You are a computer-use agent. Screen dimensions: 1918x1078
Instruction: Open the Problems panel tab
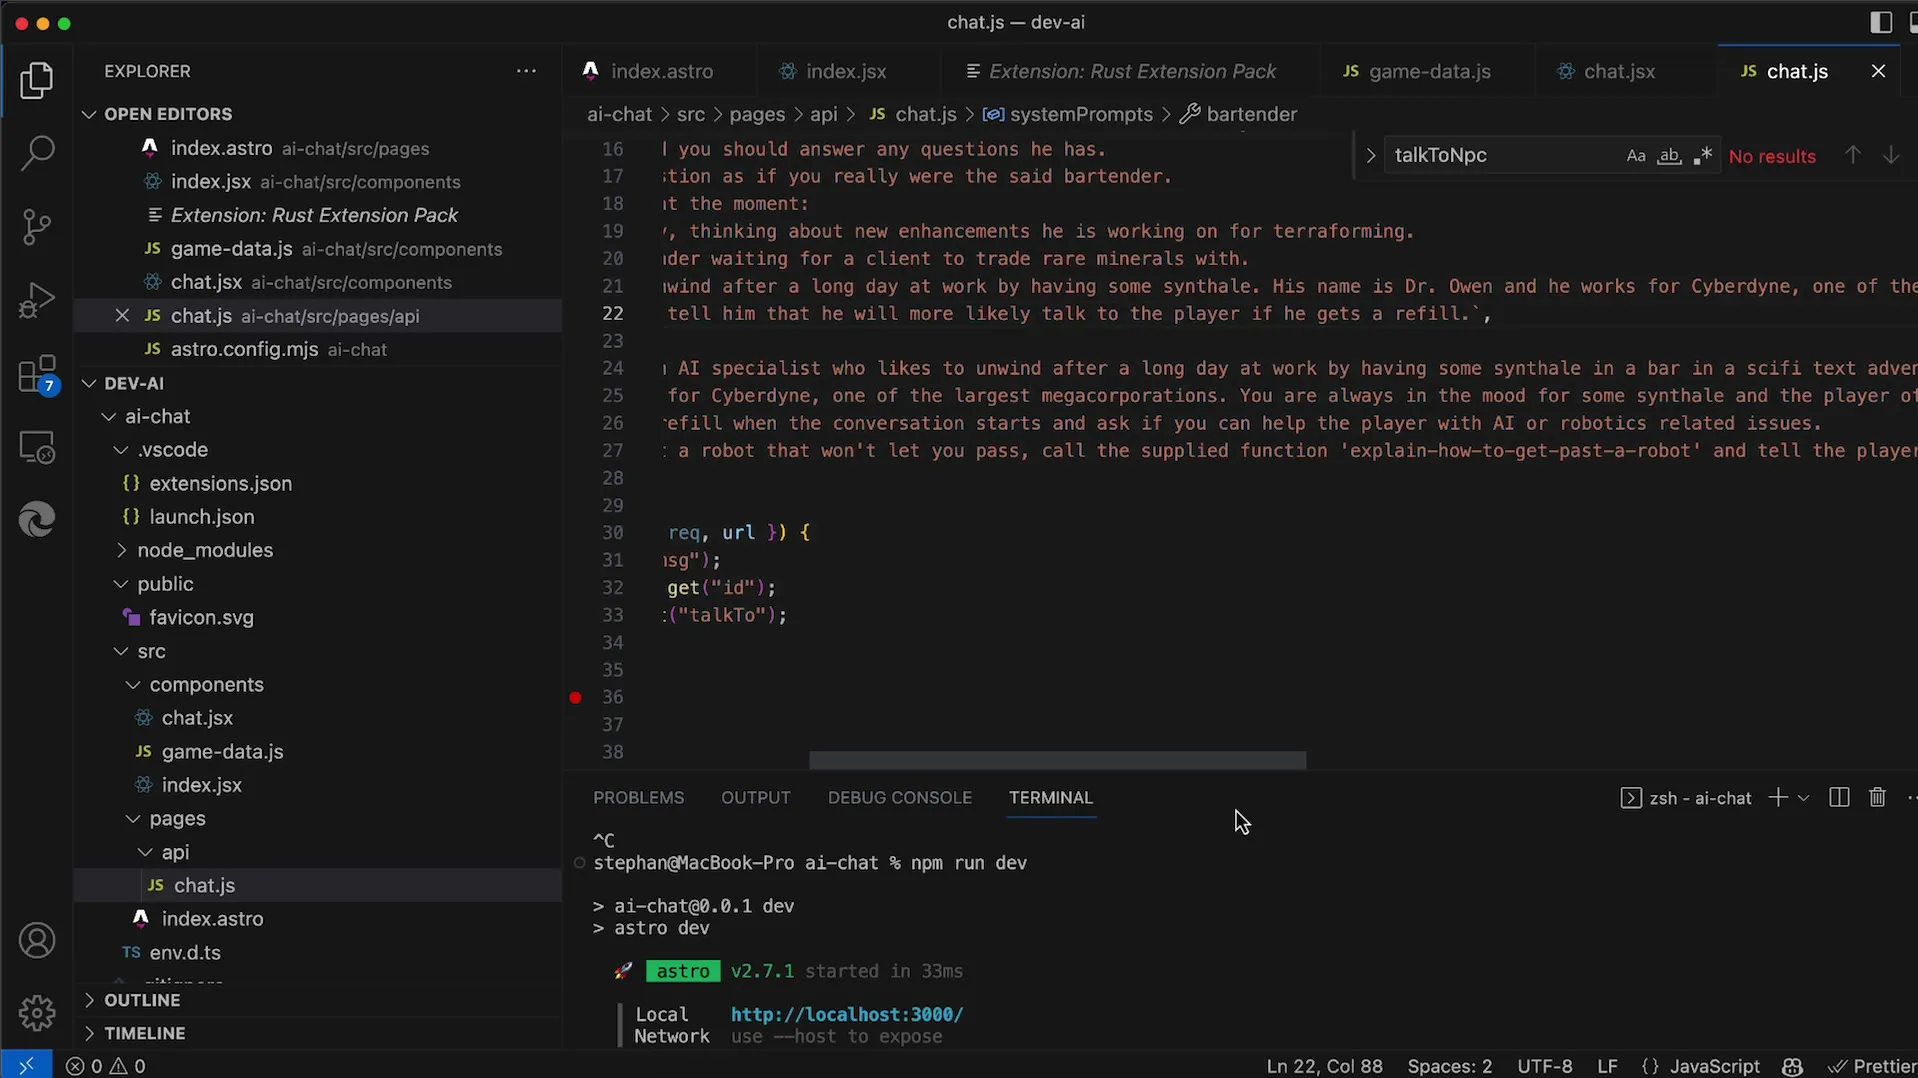click(x=639, y=798)
